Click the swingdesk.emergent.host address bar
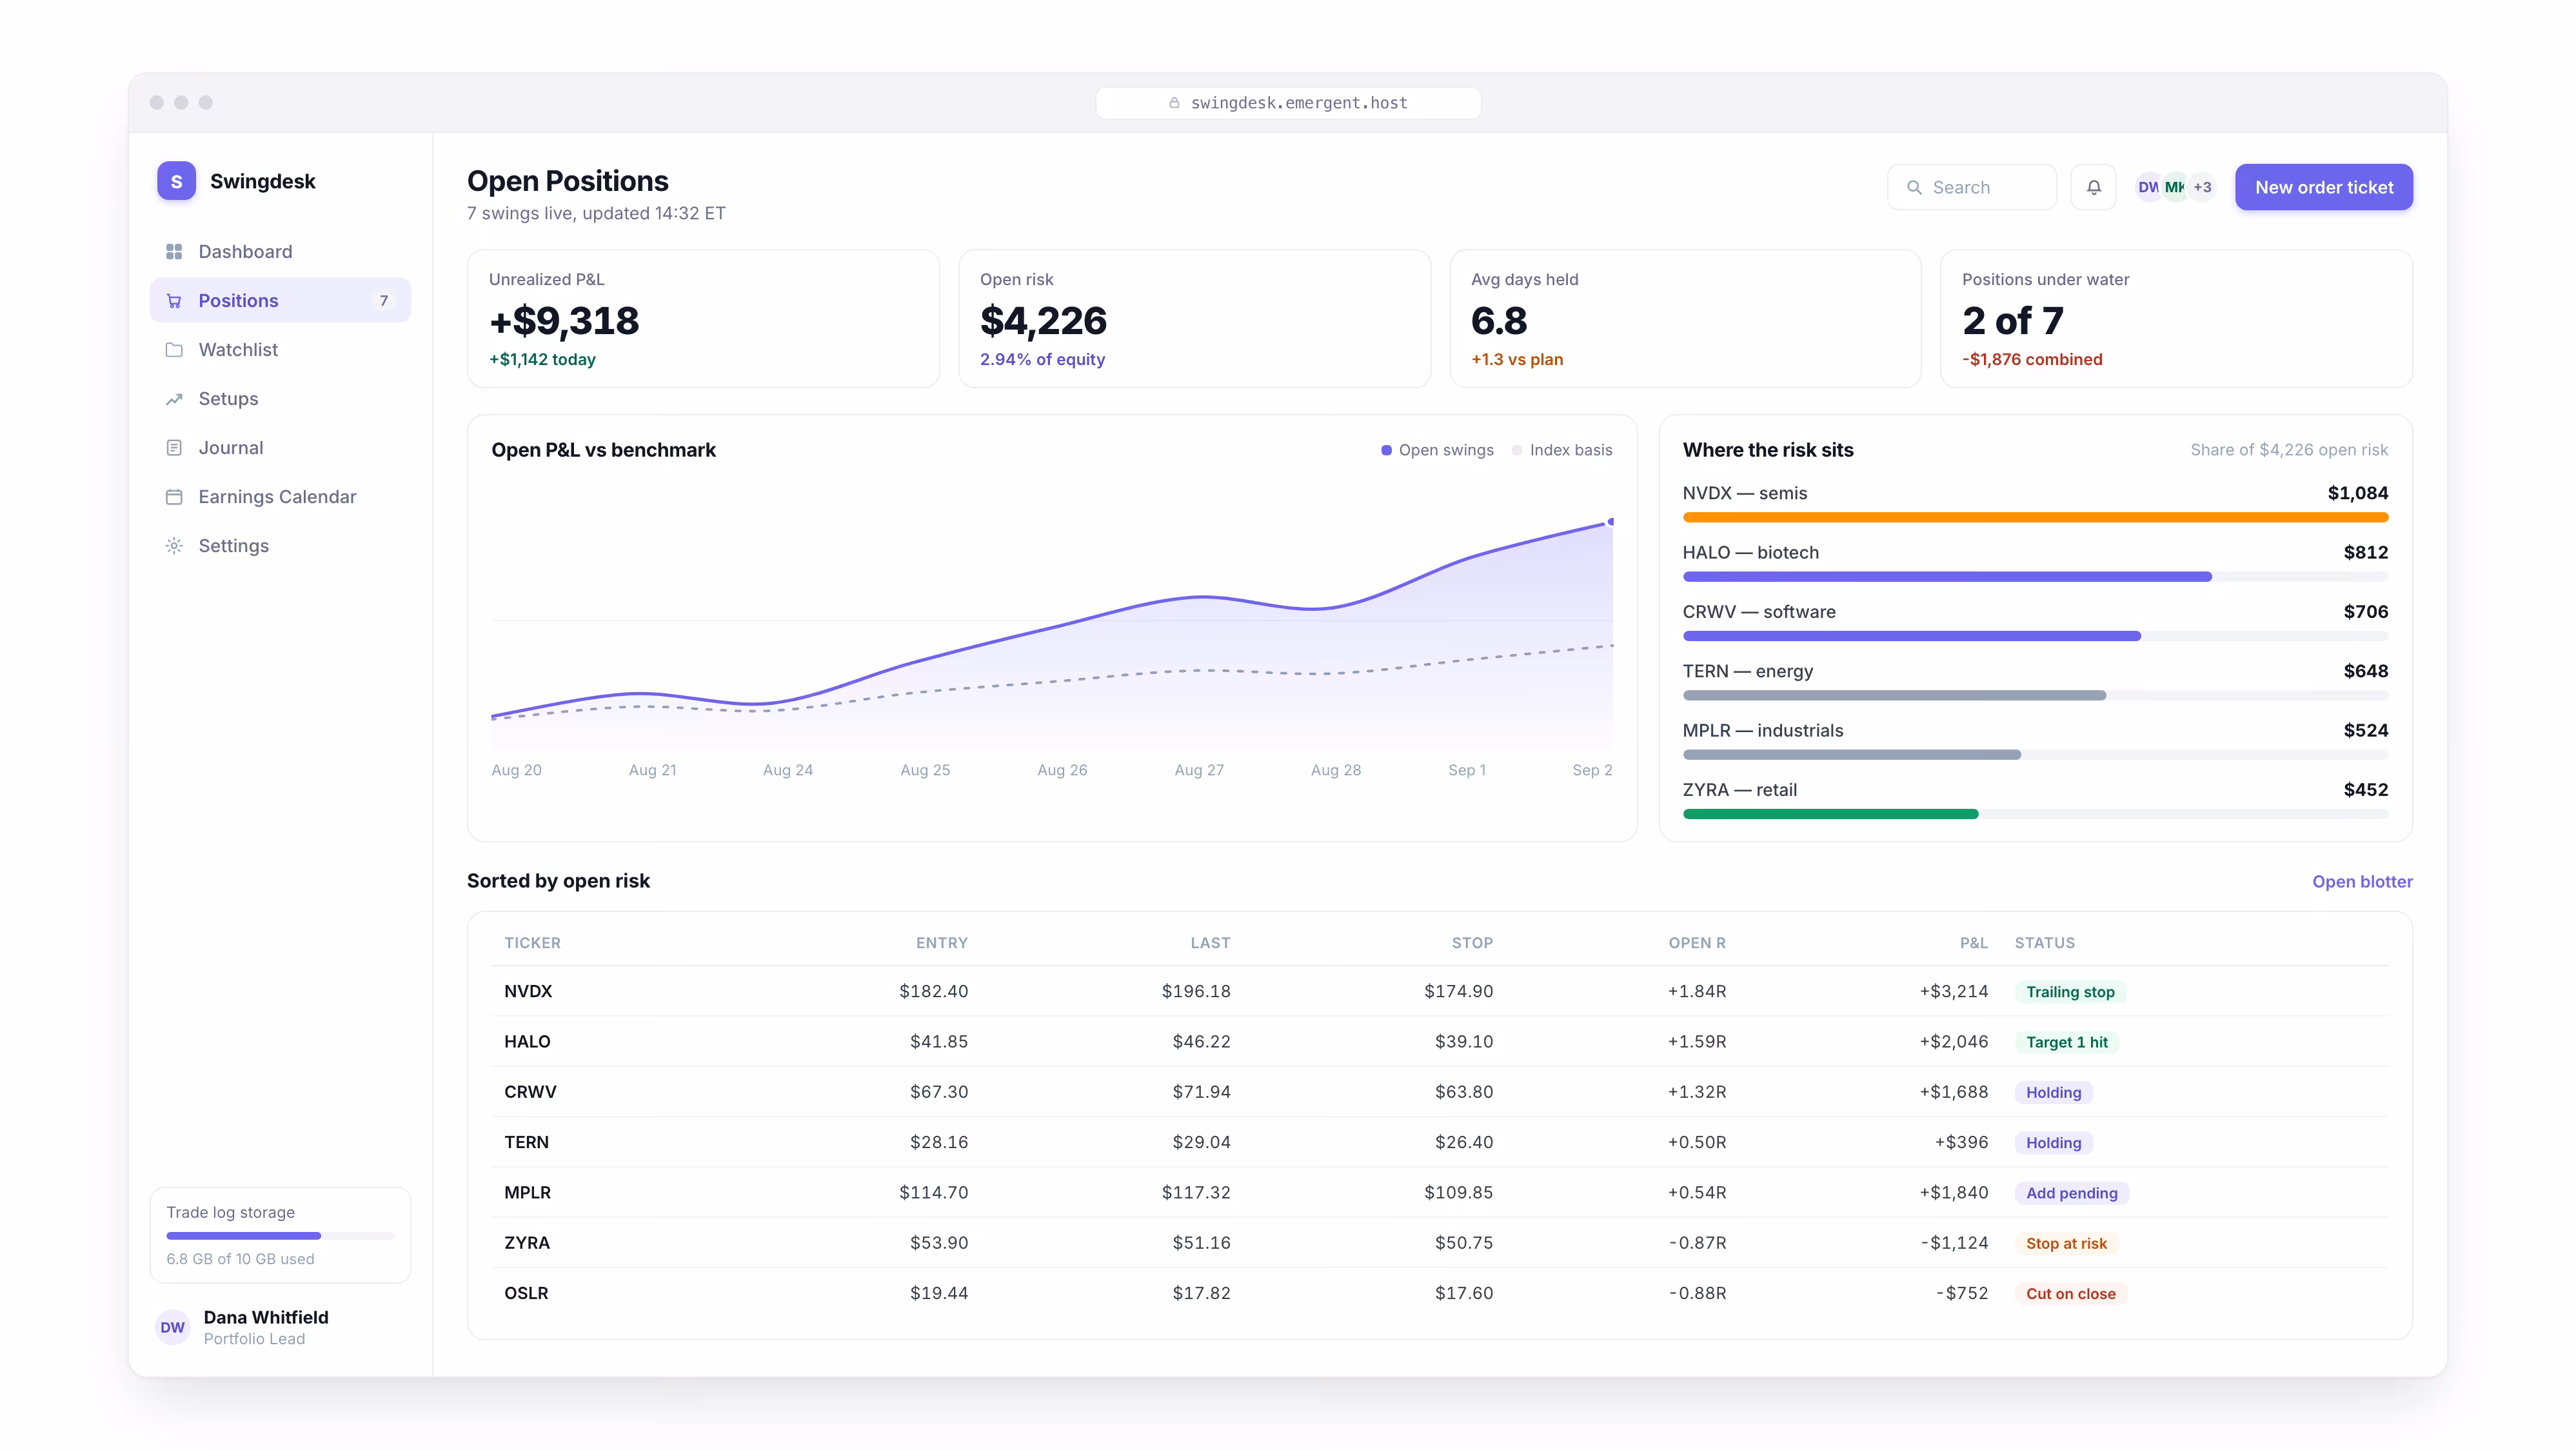This screenshot has height=1450, width=2576. point(1288,103)
